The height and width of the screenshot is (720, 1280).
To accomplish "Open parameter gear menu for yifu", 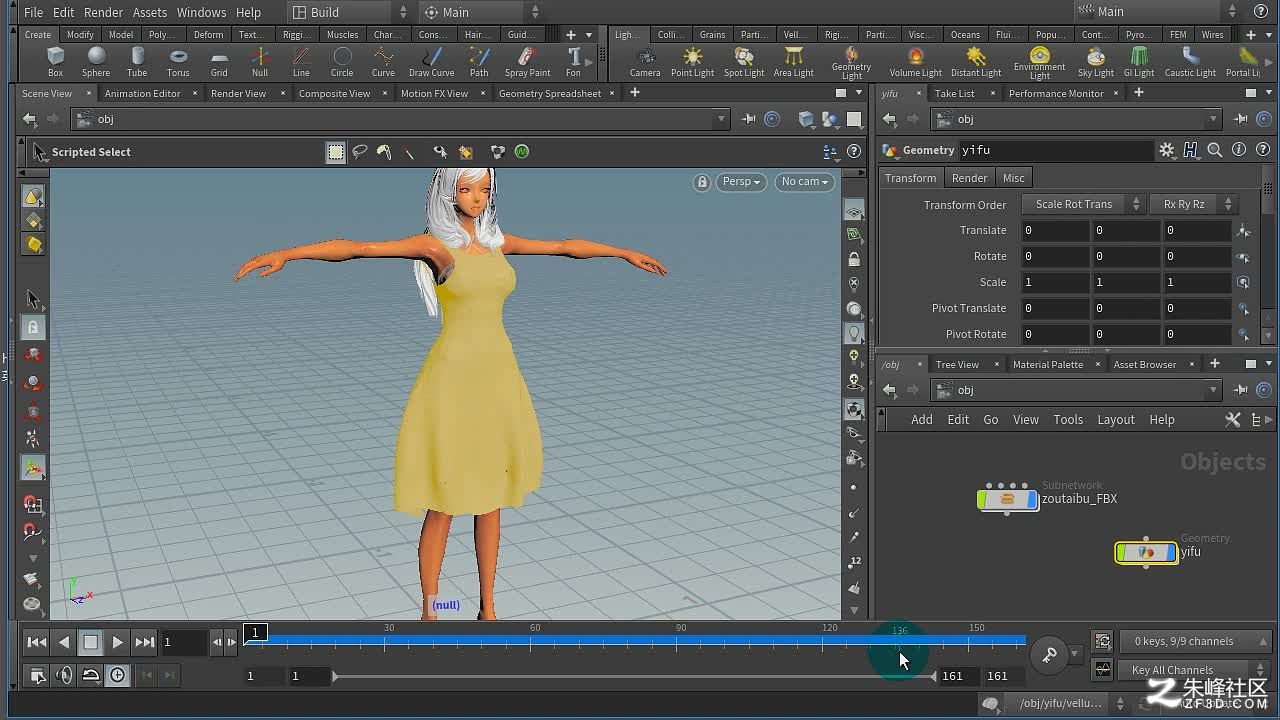I will pos(1167,150).
